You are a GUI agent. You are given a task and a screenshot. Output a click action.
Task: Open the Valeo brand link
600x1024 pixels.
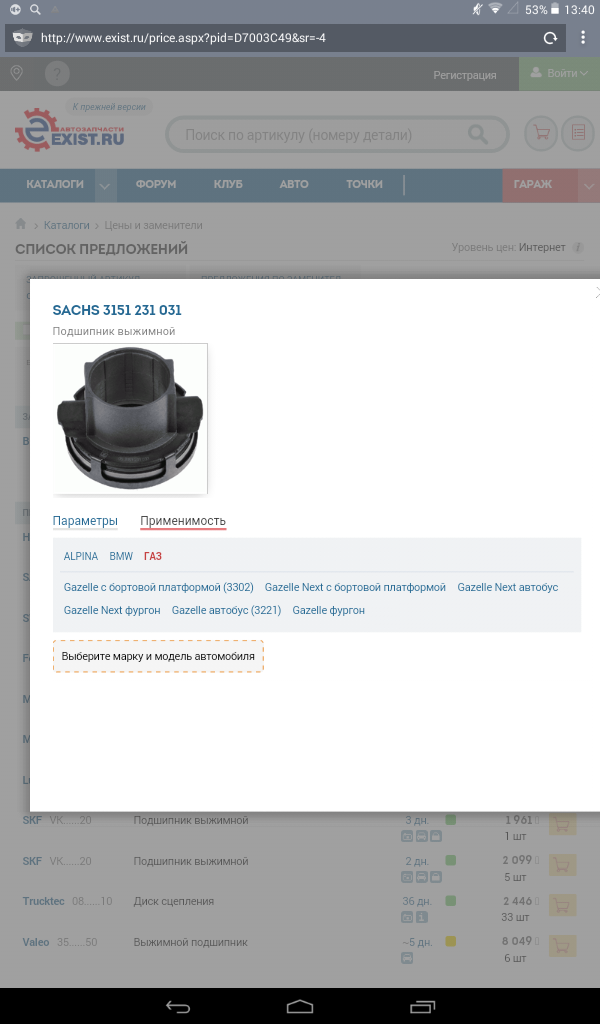[x=36, y=942]
